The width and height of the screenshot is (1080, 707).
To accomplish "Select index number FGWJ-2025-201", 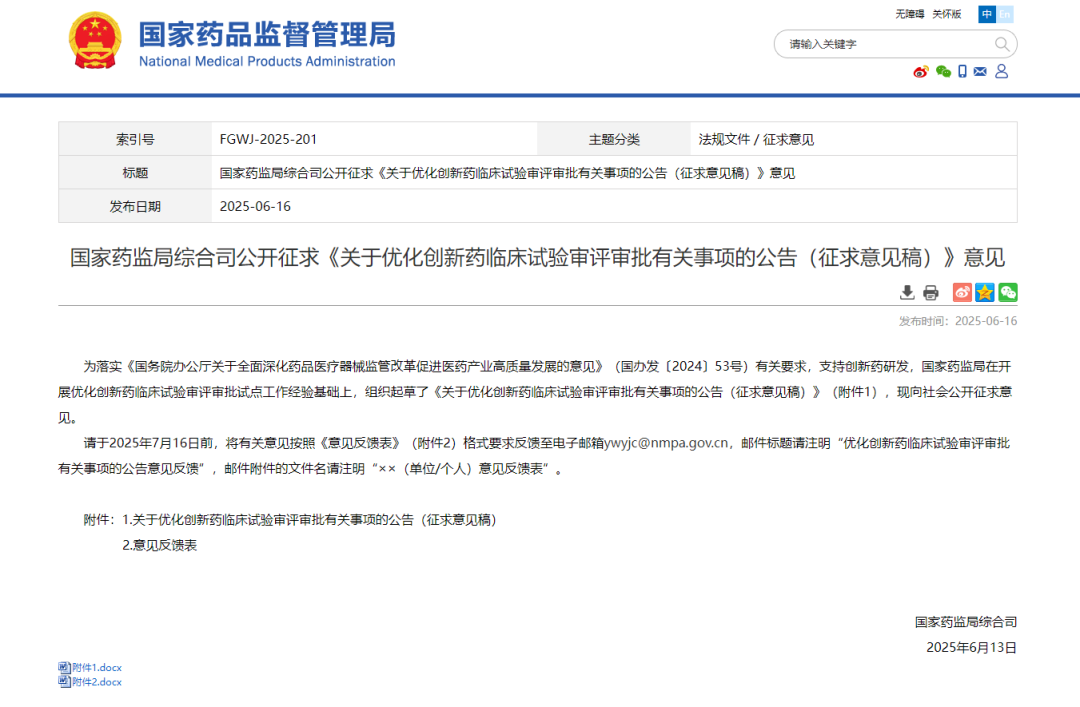I will [x=268, y=139].
